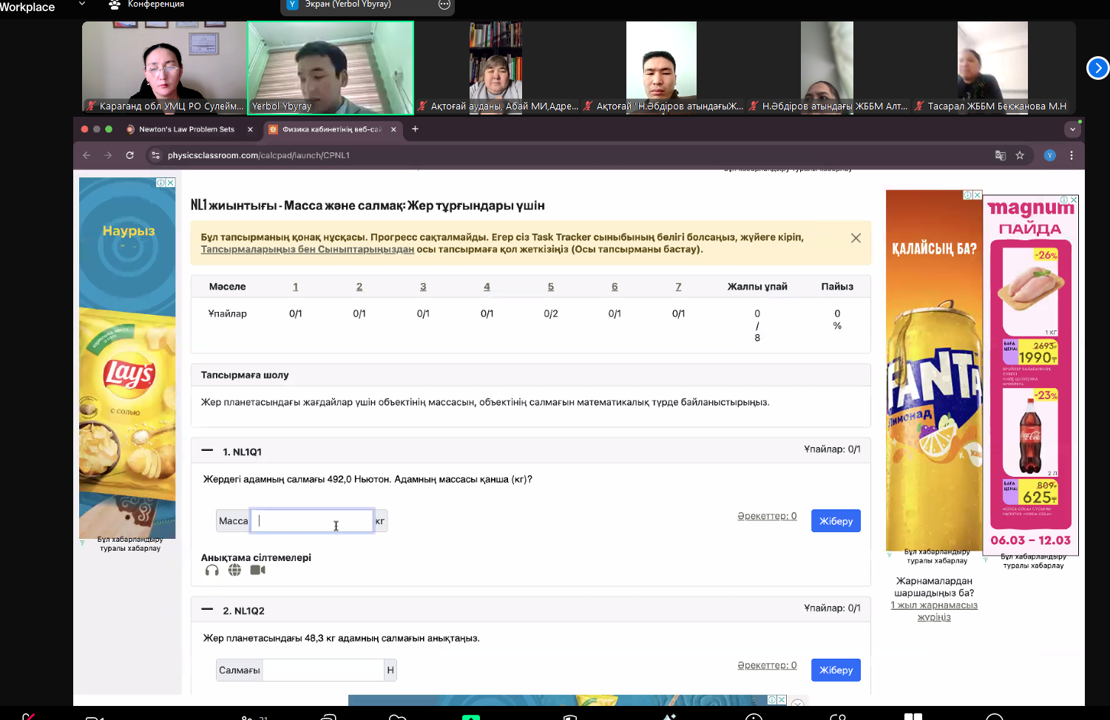
Task: Click the next participants arrow in video strip
Action: coord(1097,68)
